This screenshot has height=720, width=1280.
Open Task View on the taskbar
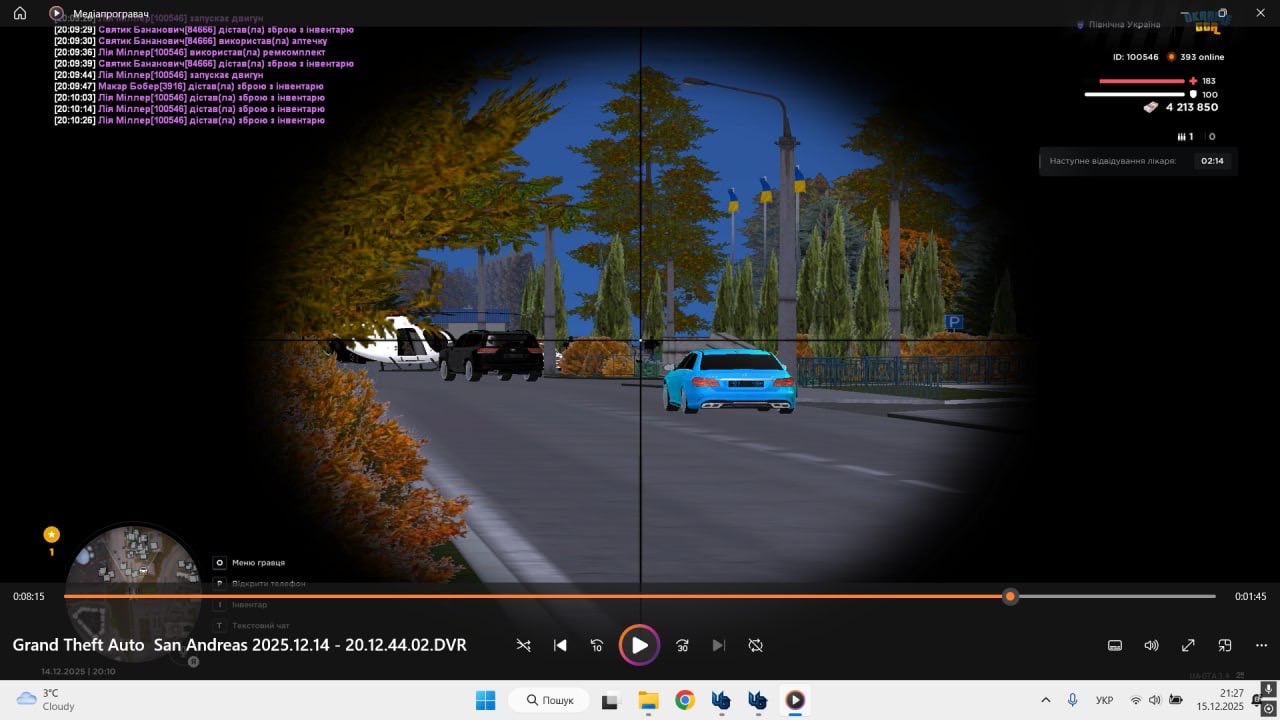click(610, 700)
